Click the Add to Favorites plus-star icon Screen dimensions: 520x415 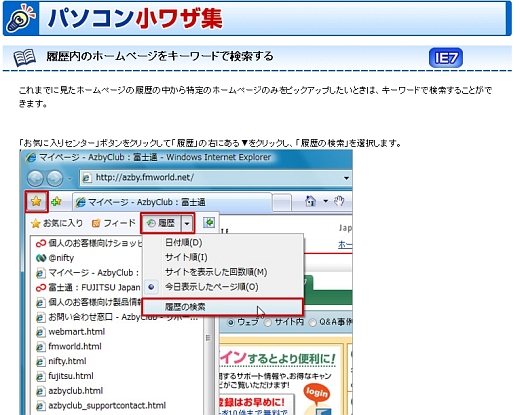point(56,201)
